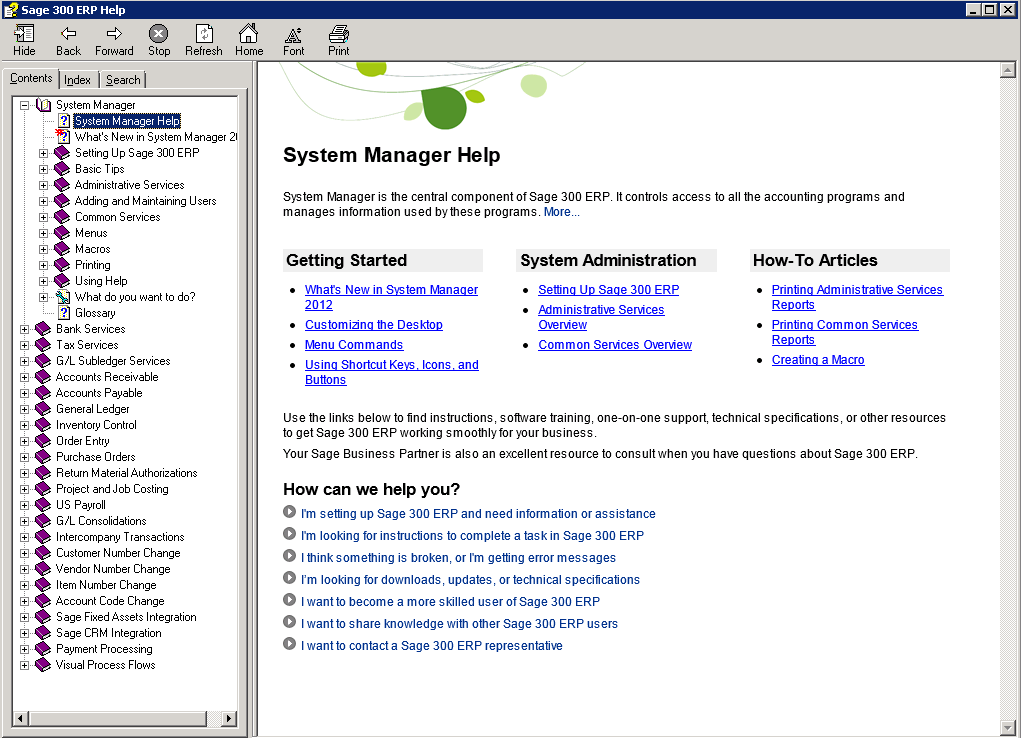
Task: Click the More... link in intro
Action: point(561,212)
